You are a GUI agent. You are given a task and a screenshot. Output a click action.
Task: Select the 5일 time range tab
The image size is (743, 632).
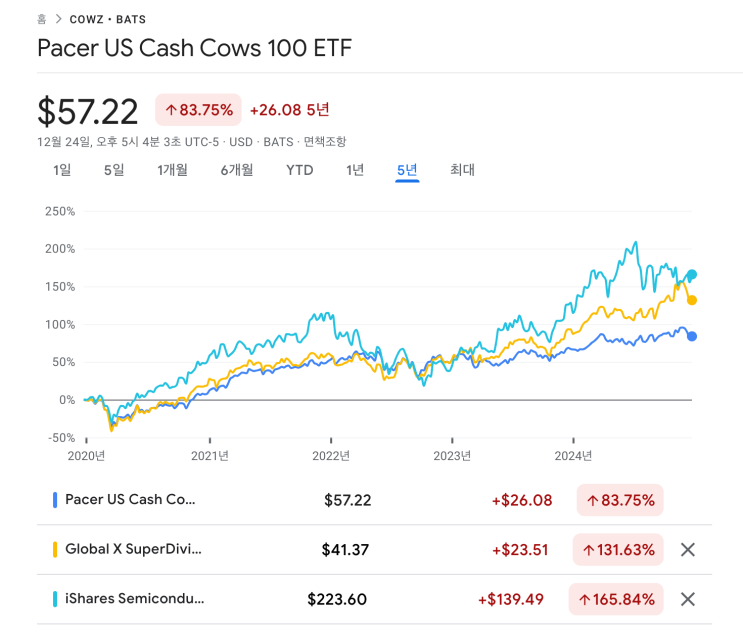(114, 170)
